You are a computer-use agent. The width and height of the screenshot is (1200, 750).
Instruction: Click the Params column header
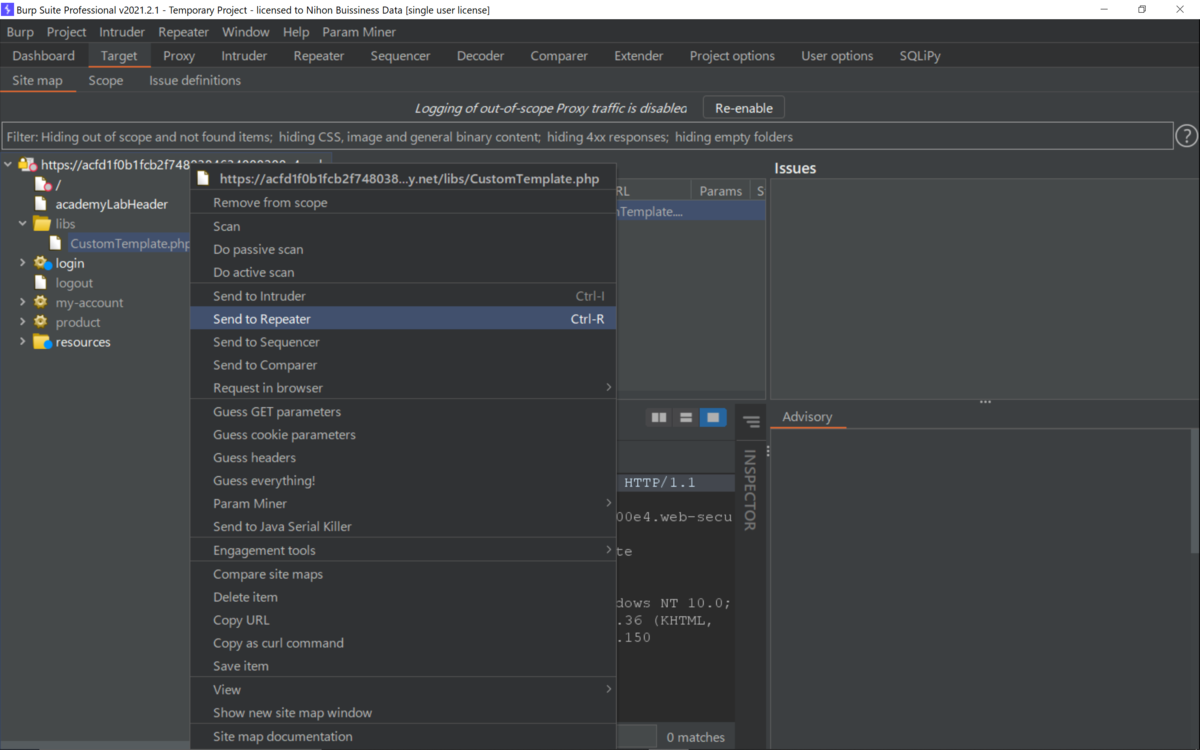point(721,191)
